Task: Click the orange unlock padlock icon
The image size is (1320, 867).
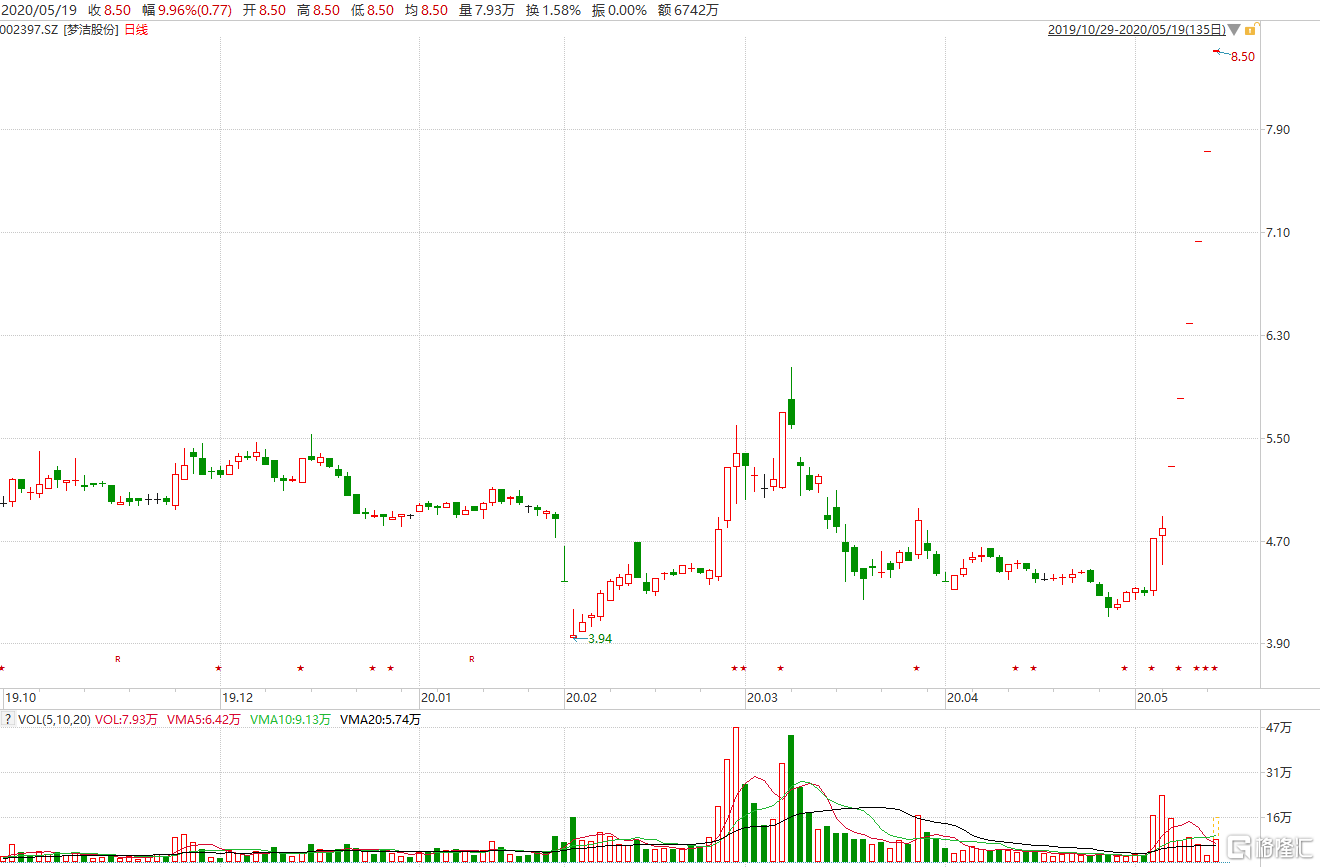Action: (1250, 30)
